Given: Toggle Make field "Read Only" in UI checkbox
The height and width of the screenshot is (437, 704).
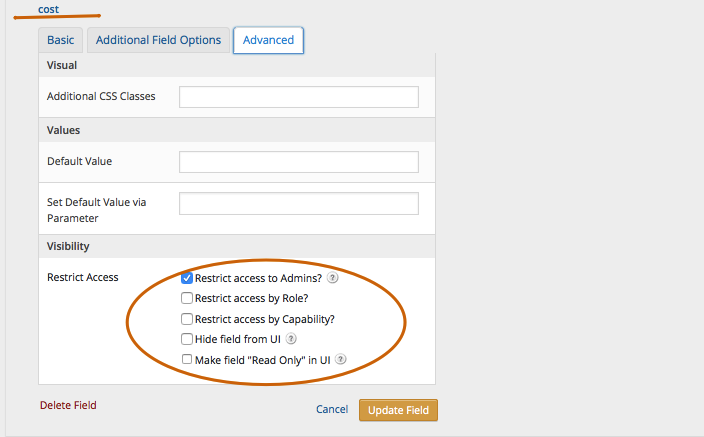Looking at the screenshot, I should (x=187, y=359).
